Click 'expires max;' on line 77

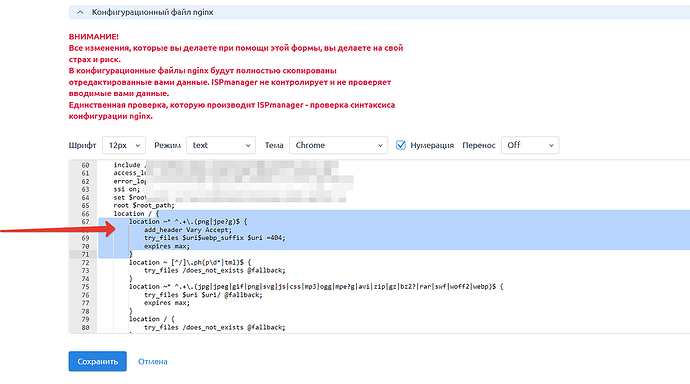pyautogui.click(x=167, y=303)
